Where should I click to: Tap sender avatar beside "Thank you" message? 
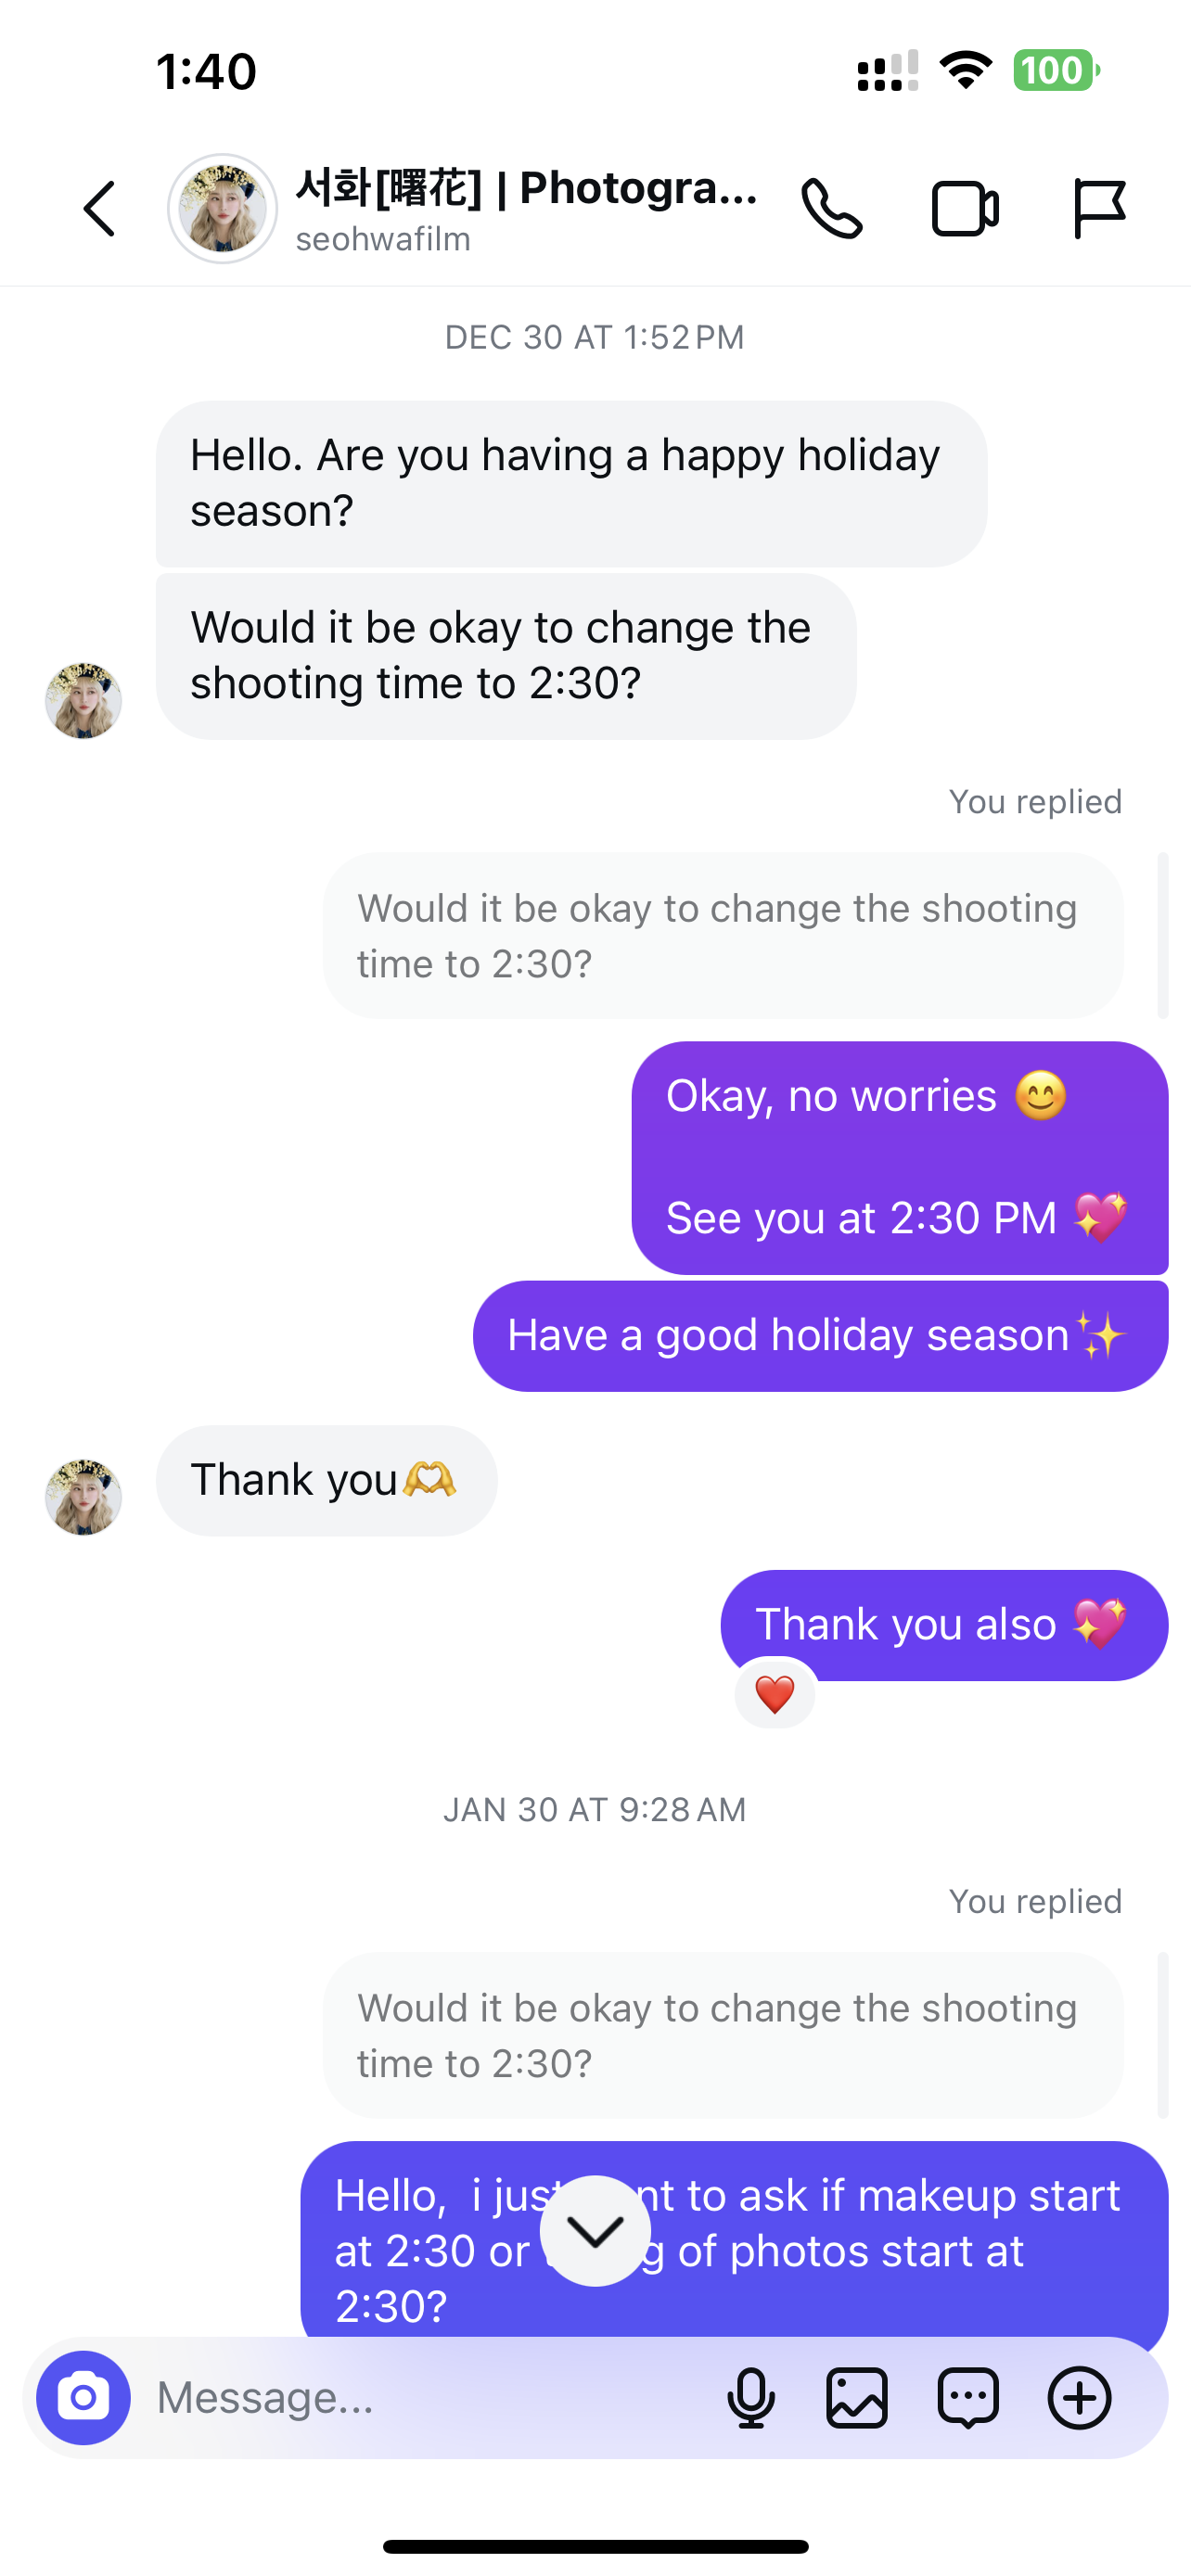(83, 1497)
